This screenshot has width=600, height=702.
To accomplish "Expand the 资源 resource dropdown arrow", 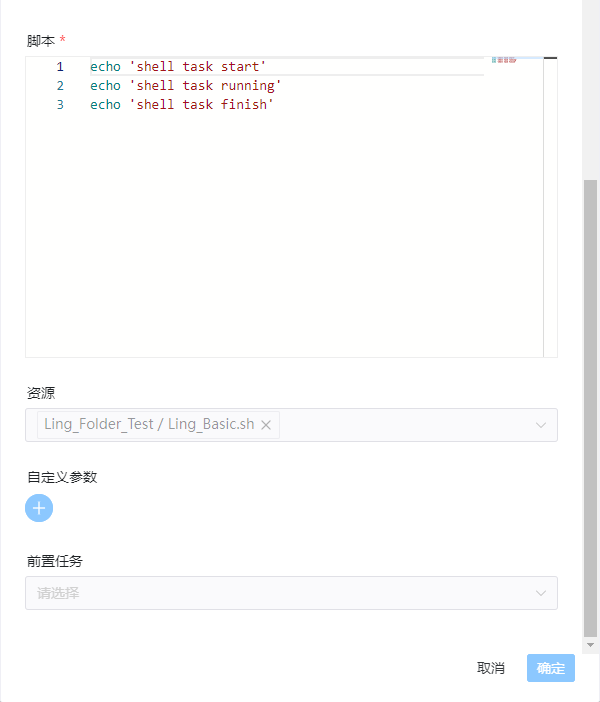I will point(541,425).
